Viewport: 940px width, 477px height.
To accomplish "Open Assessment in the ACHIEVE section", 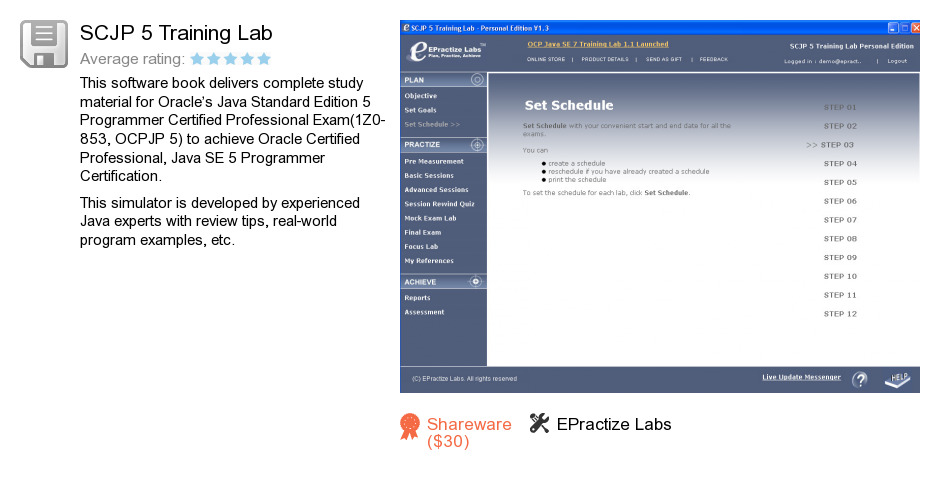I will (424, 312).
